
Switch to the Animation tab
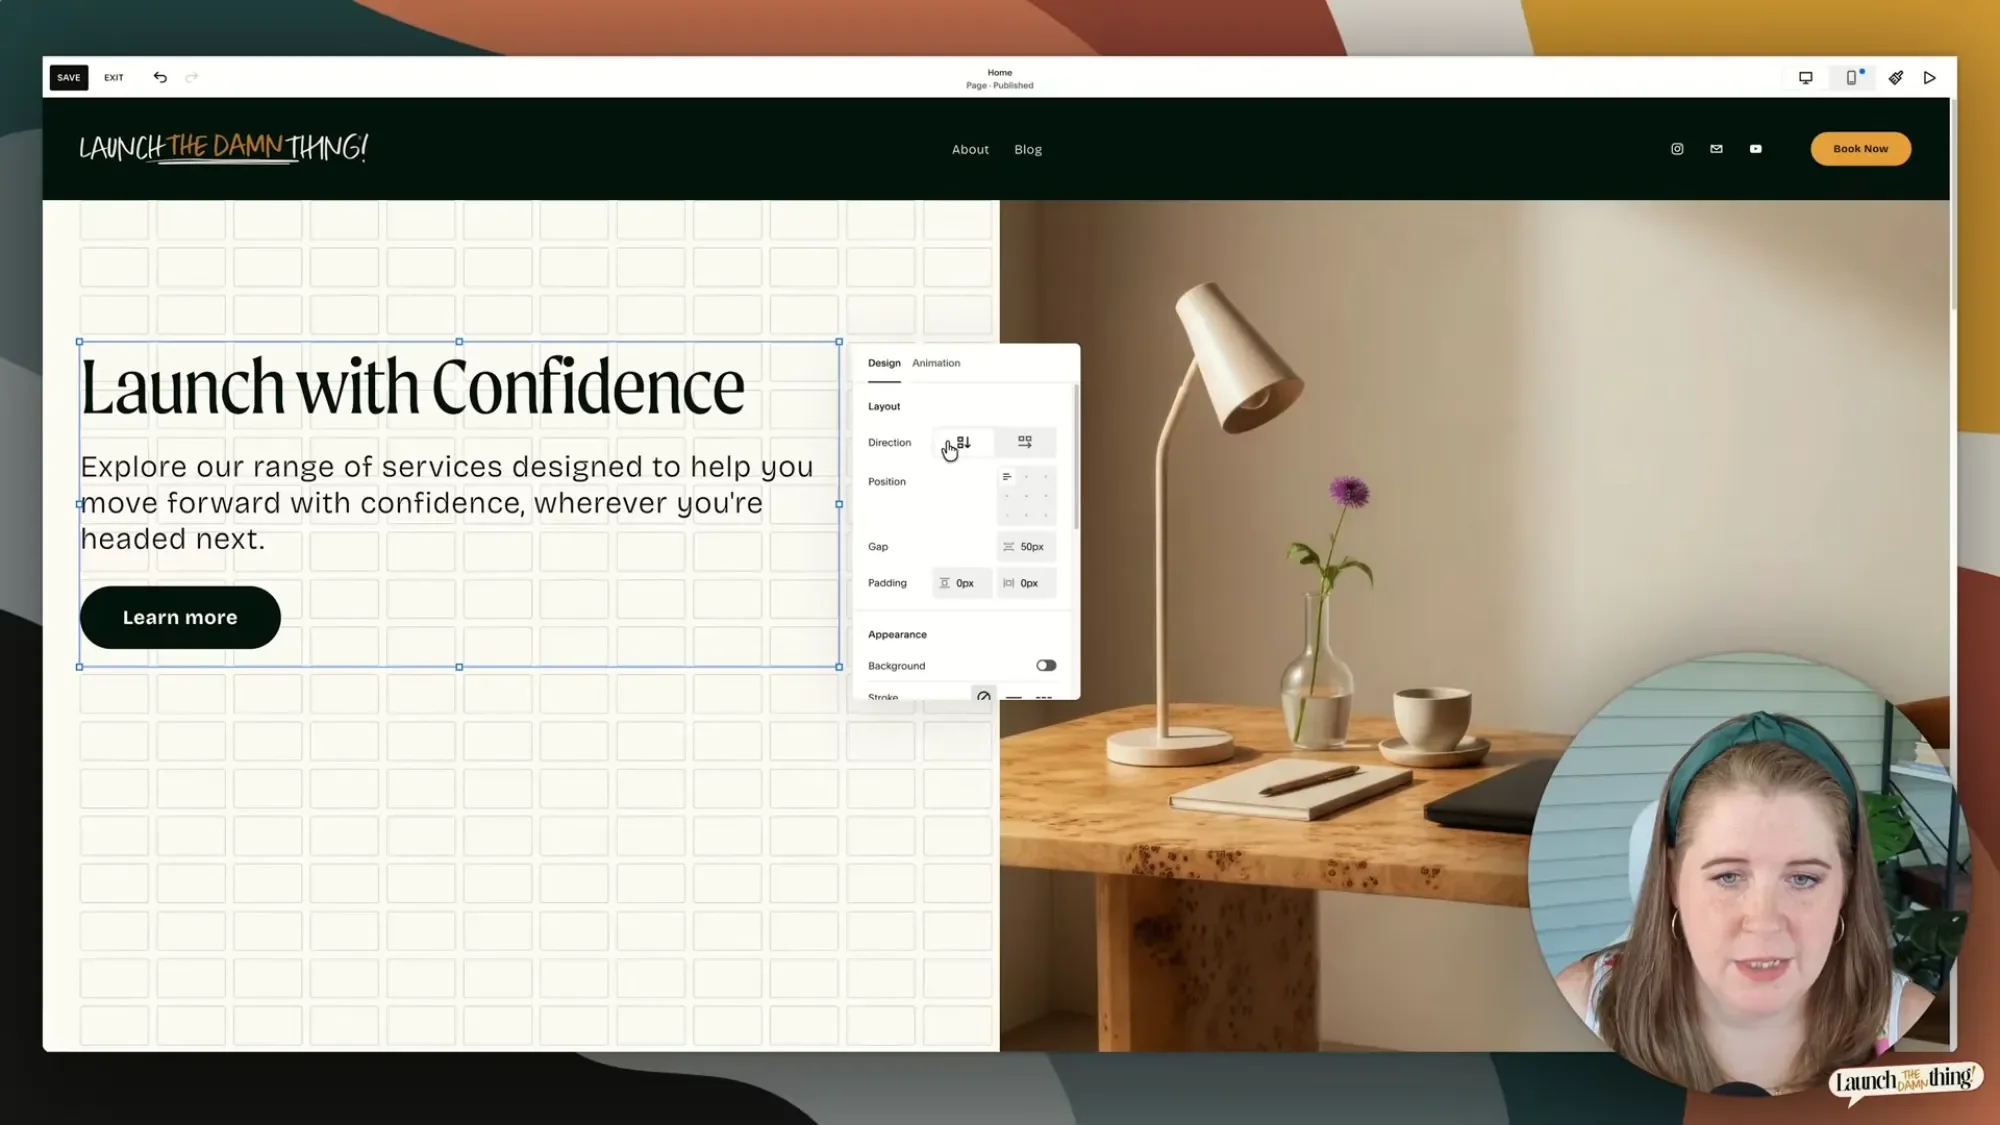pyautogui.click(x=936, y=363)
